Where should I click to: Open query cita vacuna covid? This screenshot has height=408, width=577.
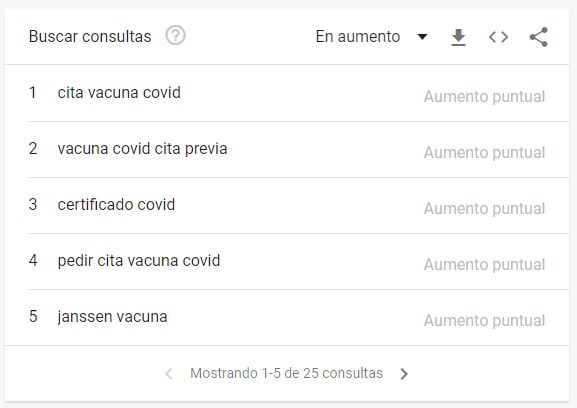pyautogui.click(x=119, y=93)
